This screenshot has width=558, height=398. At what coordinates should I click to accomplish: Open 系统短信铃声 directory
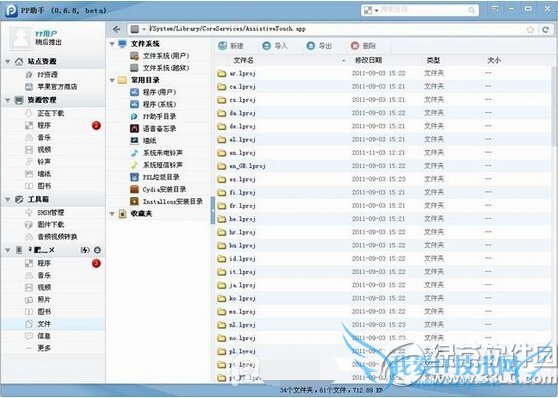click(157, 165)
